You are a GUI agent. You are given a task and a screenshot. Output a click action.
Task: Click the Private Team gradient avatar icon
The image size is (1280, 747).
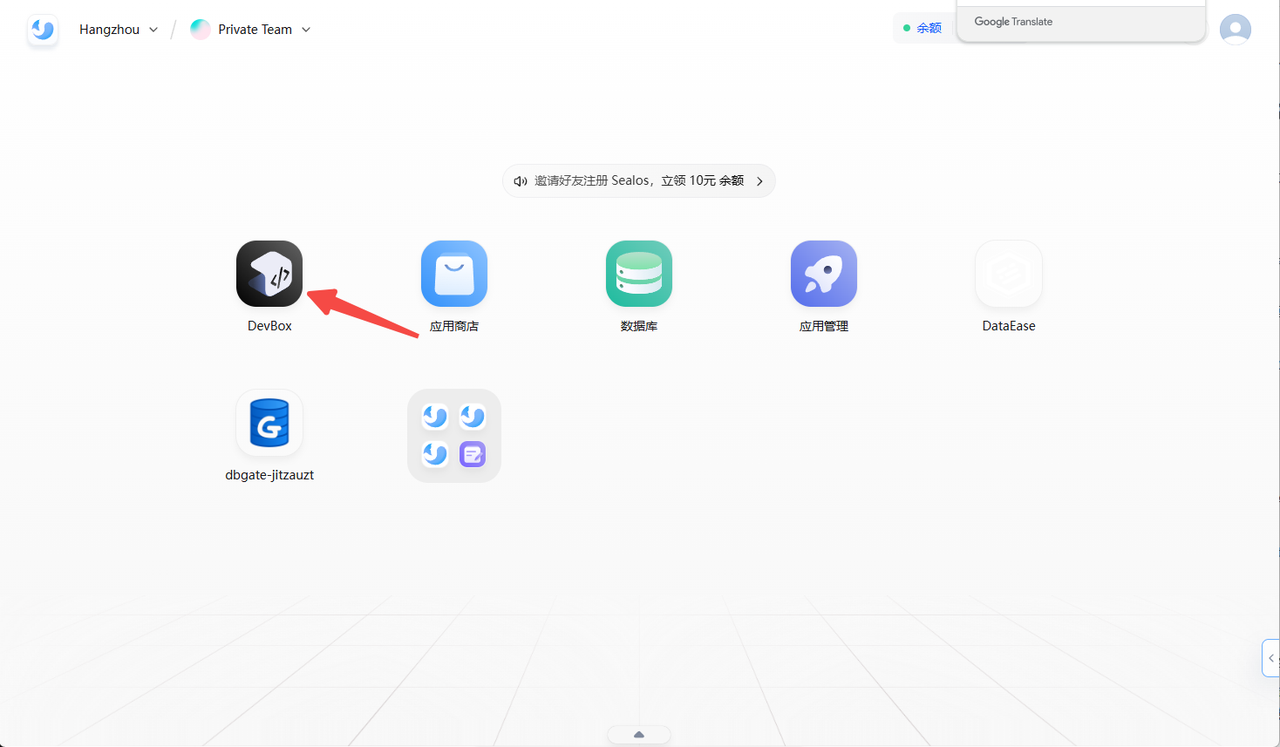point(201,29)
